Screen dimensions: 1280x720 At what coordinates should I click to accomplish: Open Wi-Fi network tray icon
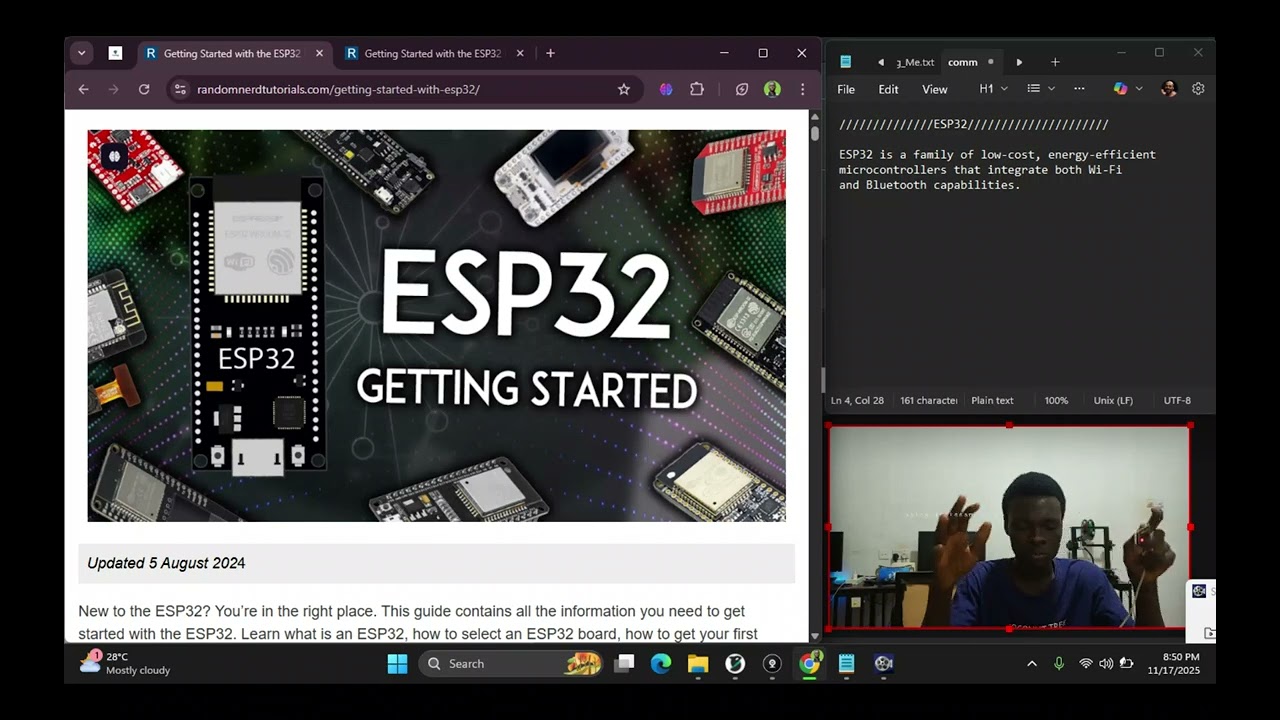point(1086,664)
